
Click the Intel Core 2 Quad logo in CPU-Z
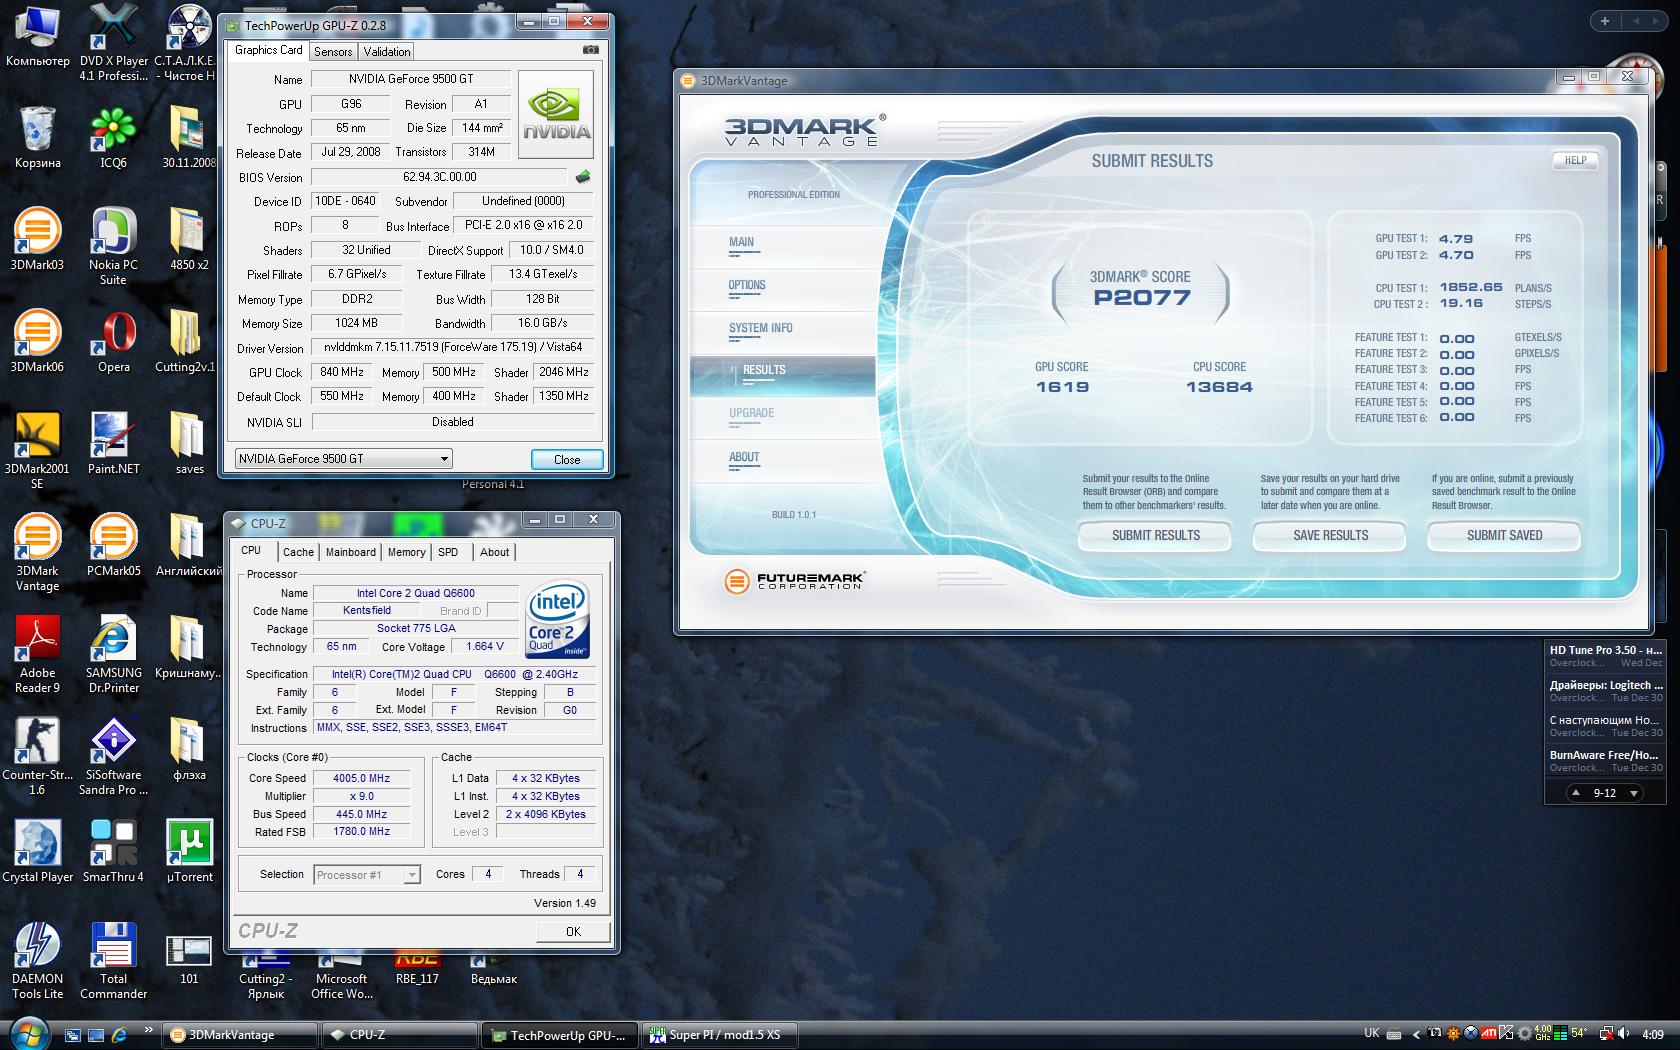[557, 620]
